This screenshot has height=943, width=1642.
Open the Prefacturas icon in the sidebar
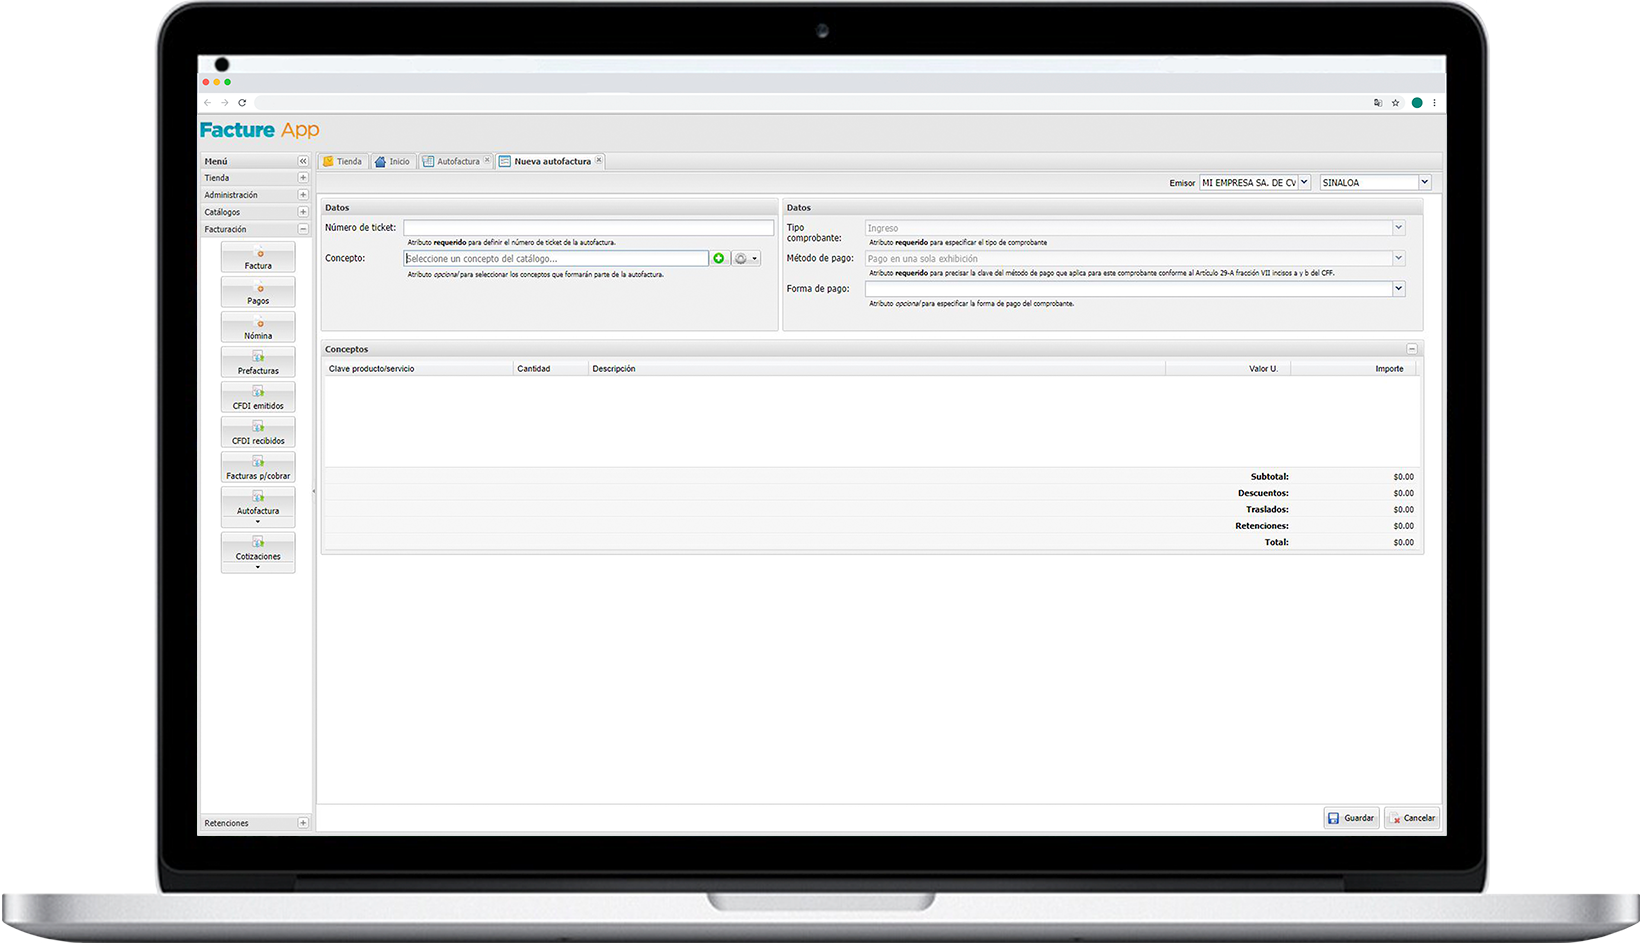click(258, 362)
